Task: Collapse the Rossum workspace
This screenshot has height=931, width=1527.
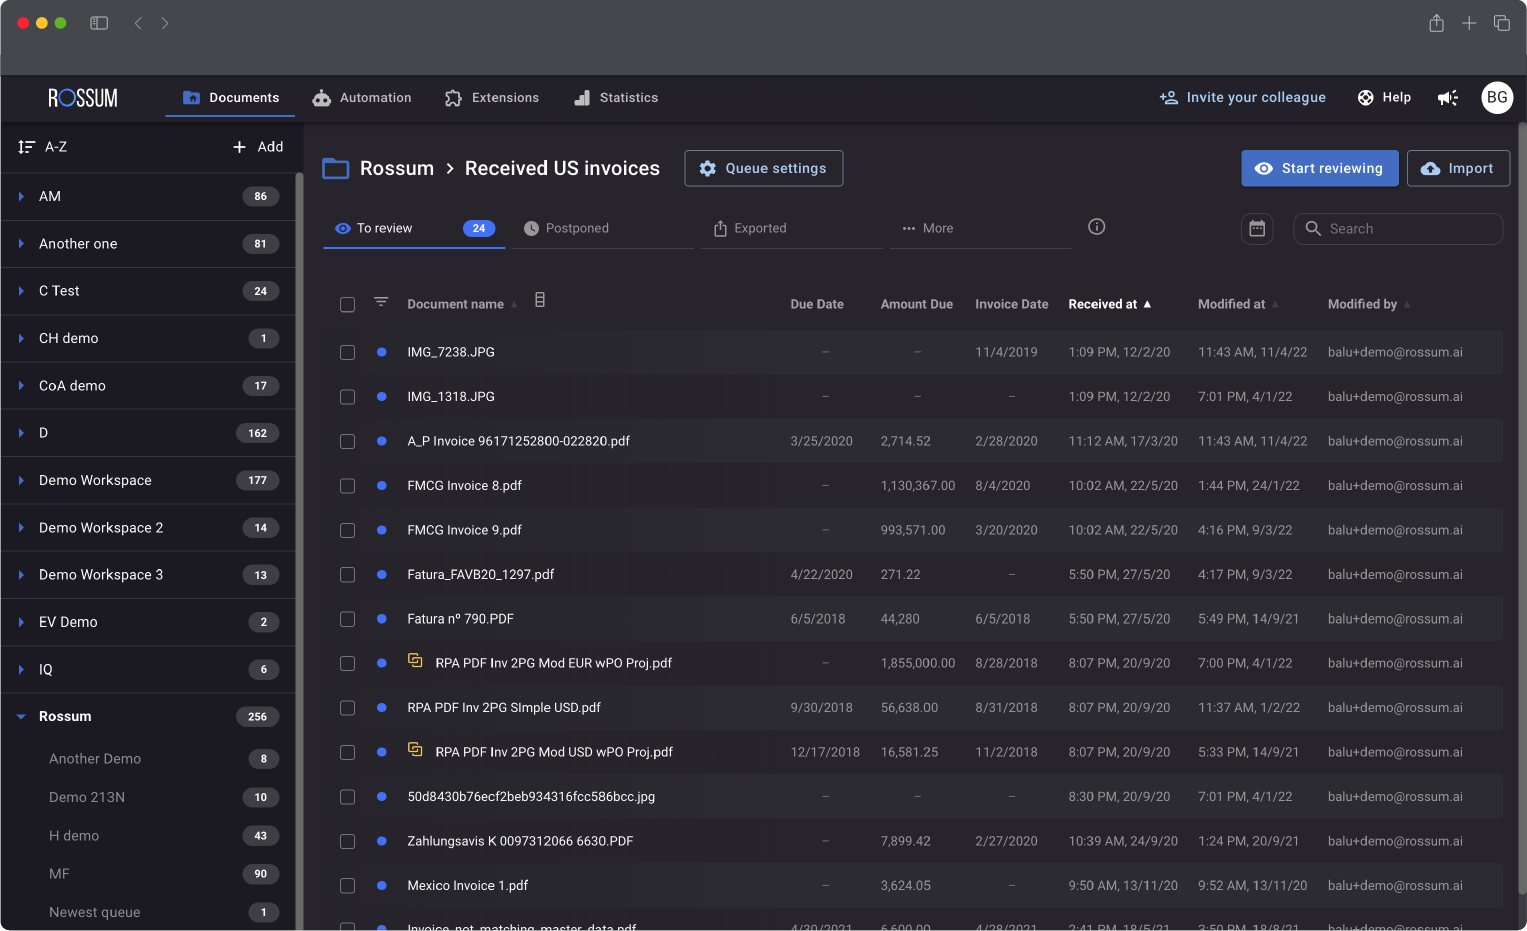Action: 21,717
